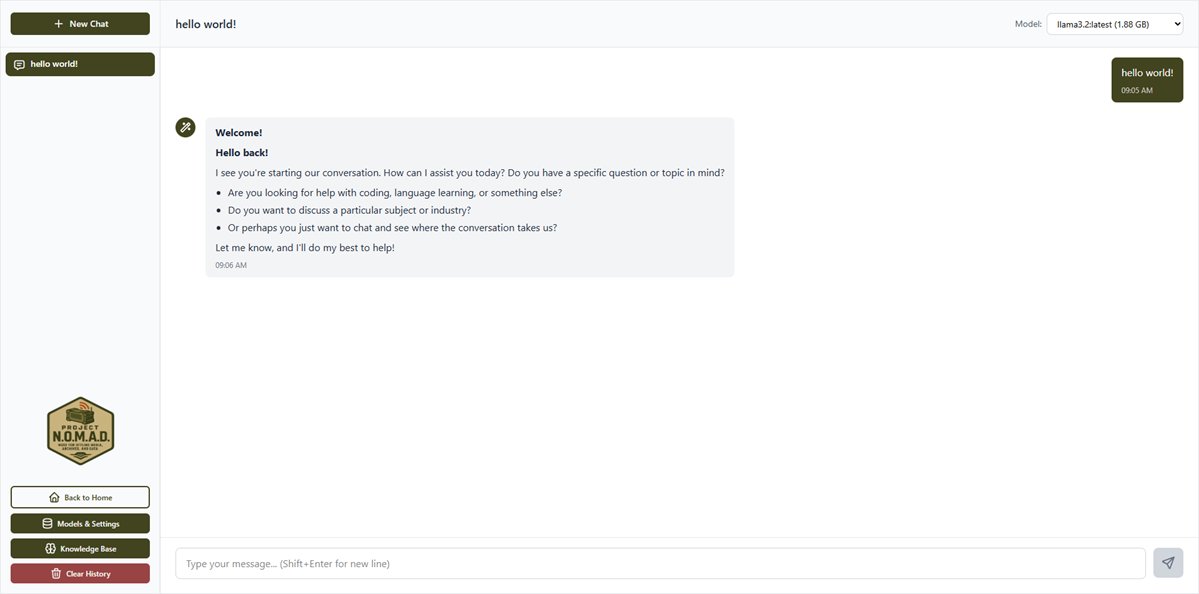This screenshot has height=594, width=1199.
Task: Click the brain icon on Knowledge Base
Action: (49, 548)
